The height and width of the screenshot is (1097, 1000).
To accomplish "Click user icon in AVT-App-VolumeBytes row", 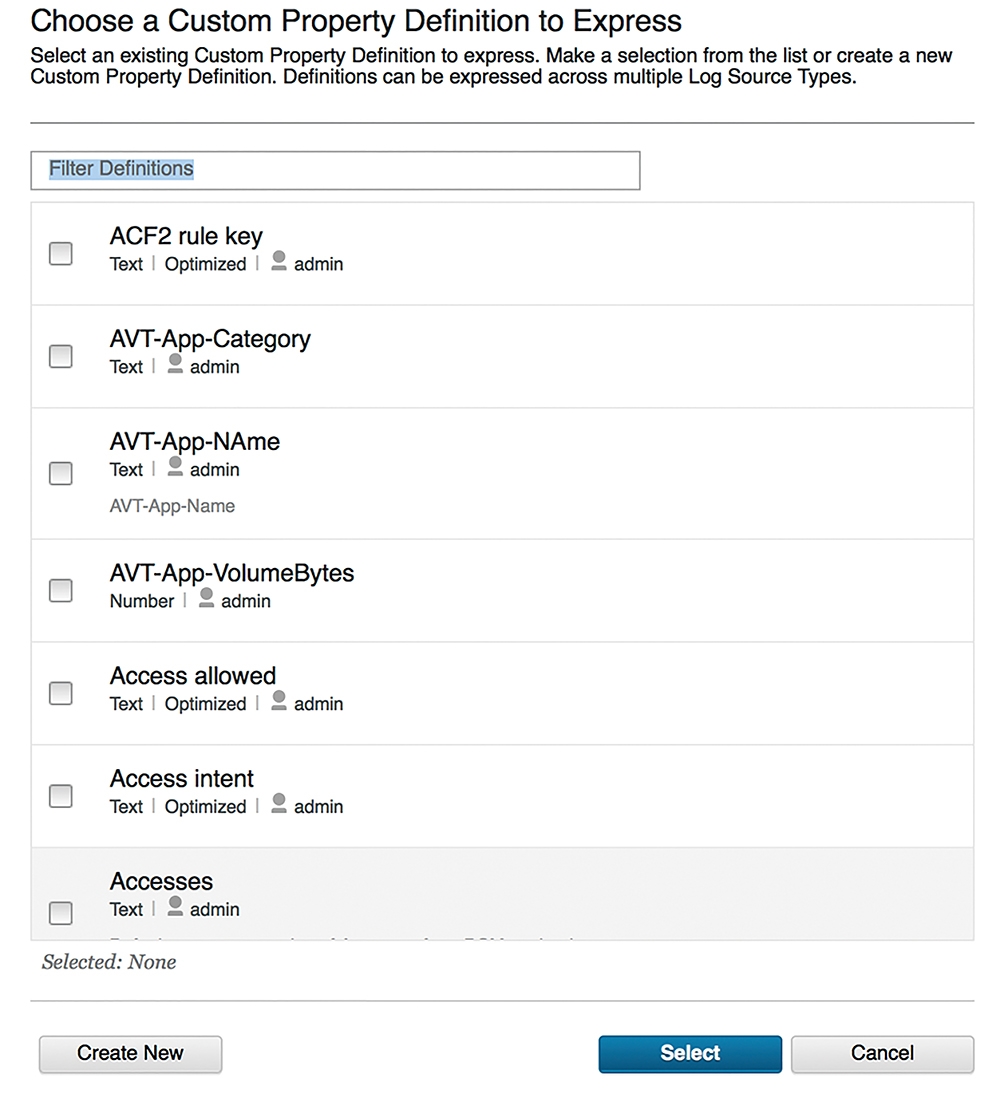I will (206, 598).
